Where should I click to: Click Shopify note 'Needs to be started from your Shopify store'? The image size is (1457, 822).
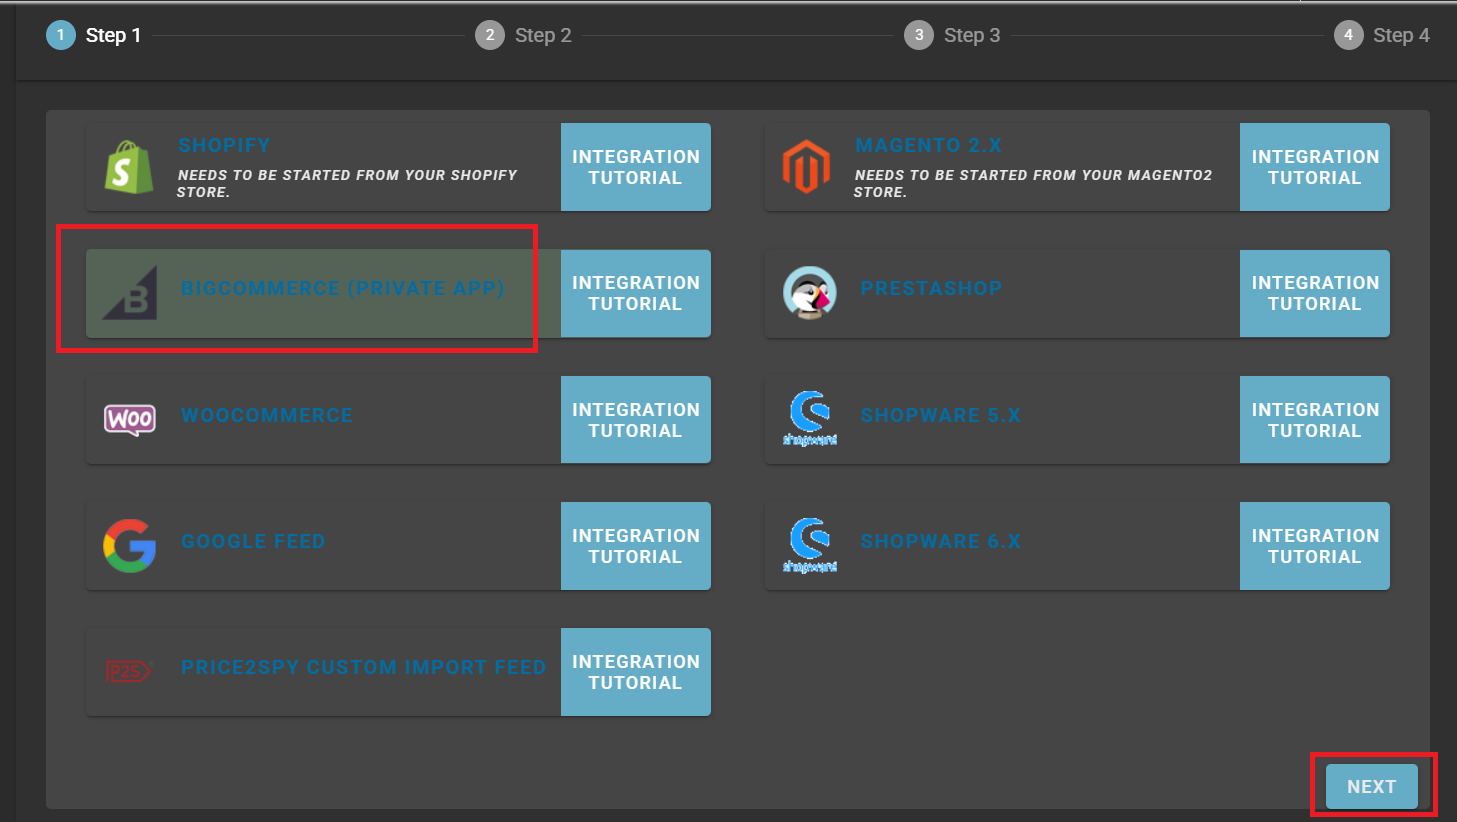click(x=347, y=183)
